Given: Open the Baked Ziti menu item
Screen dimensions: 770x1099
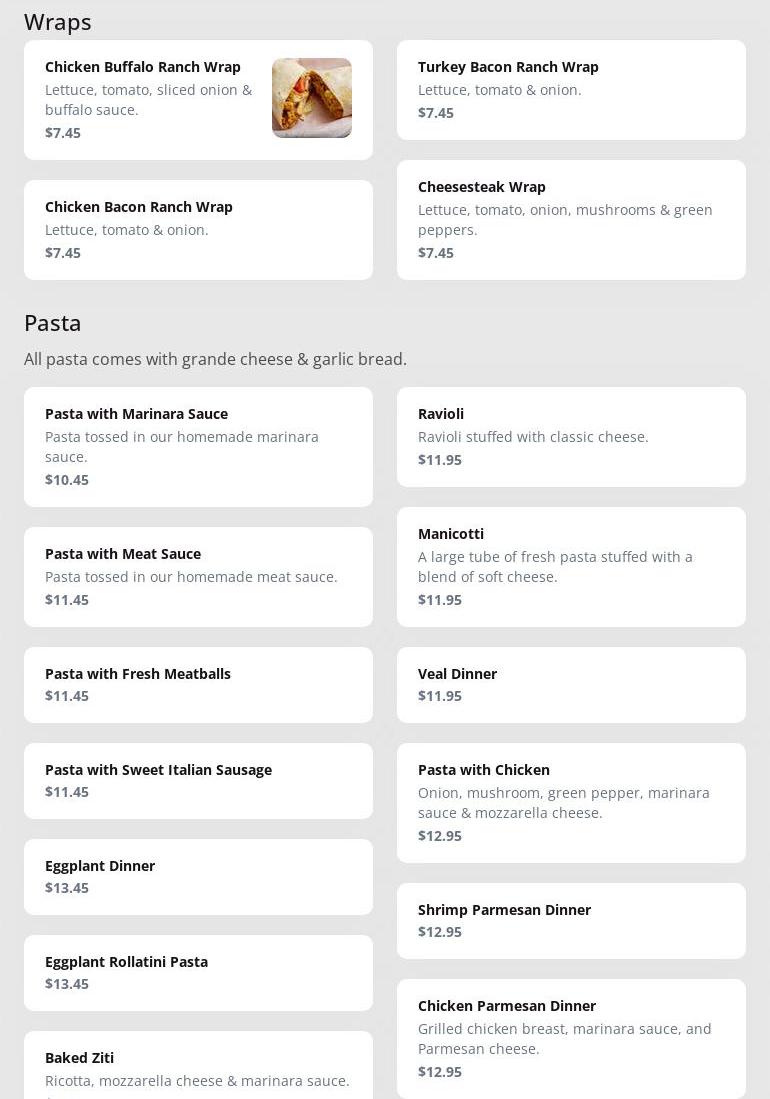Looking at the screenshot, I should coord(198,1068).
